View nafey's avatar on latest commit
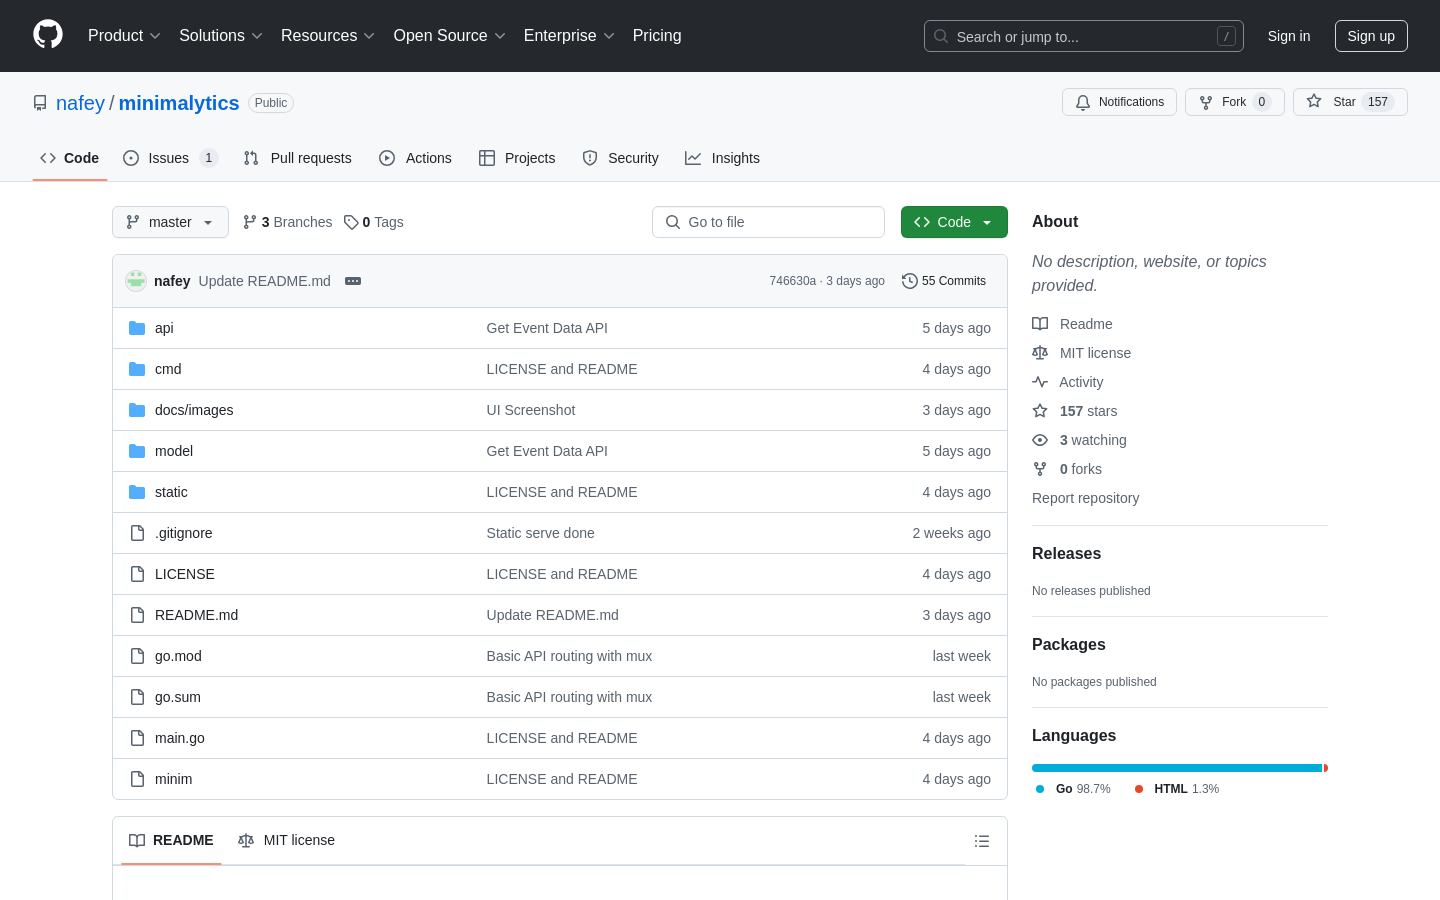1440x900 pixels. click(136, 281)
